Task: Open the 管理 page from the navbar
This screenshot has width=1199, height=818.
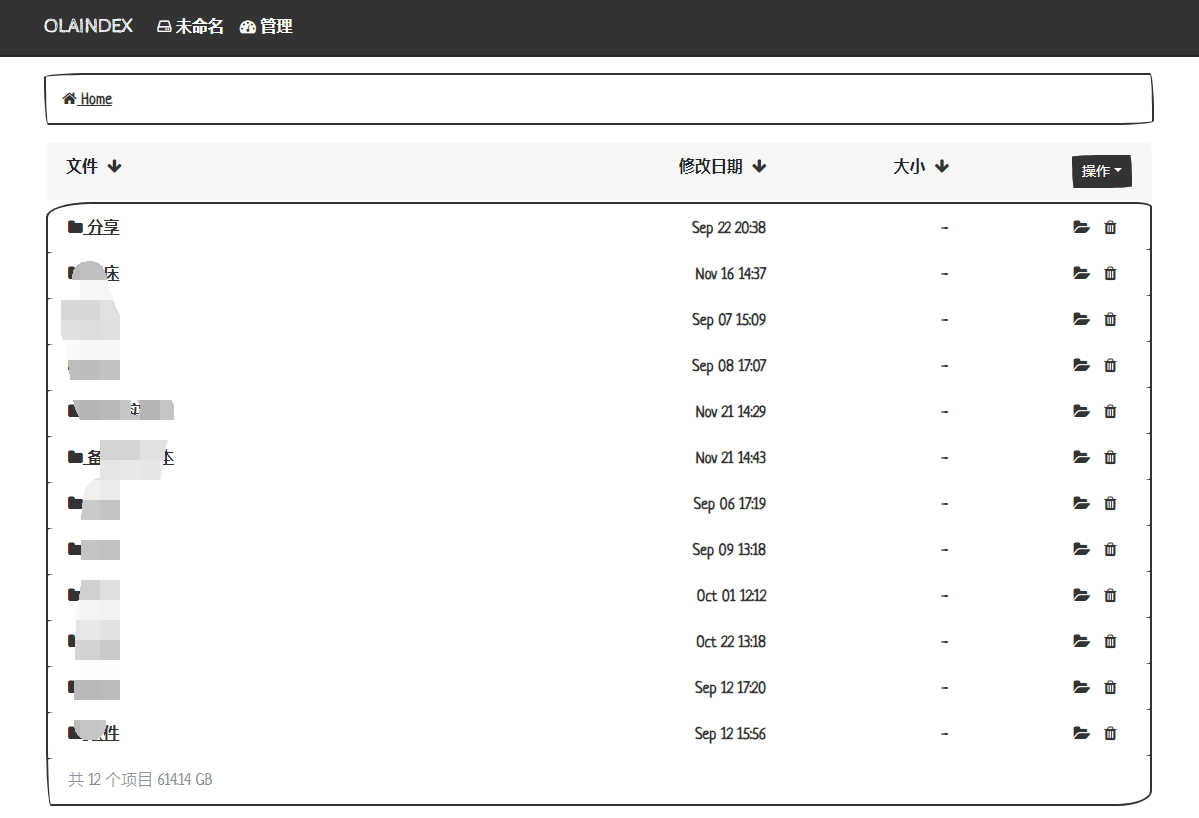Action: coord(276,26)
